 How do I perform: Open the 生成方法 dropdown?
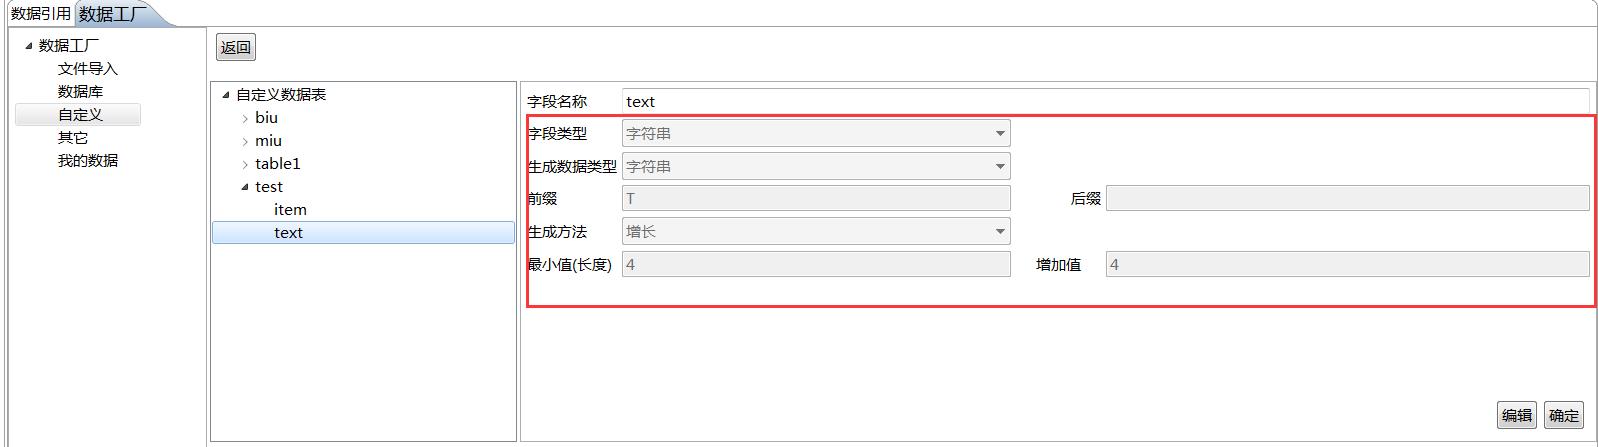(999, 231)
